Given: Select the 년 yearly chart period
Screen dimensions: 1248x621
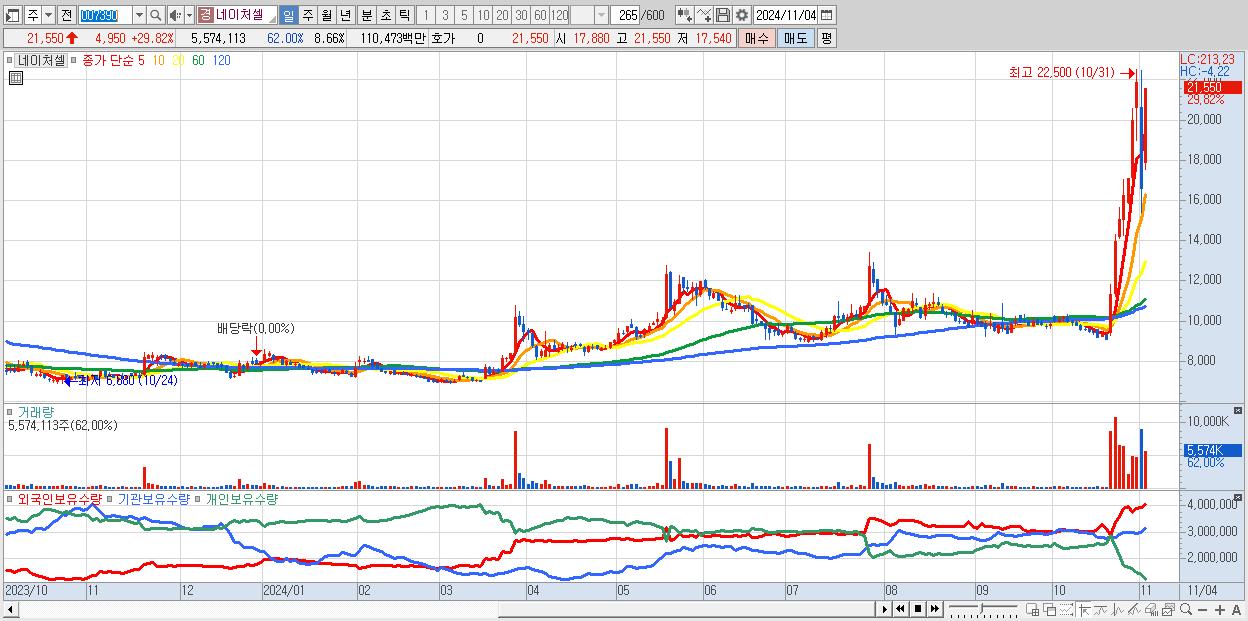Looking at the screenshot, I should (x=345, y=16).
